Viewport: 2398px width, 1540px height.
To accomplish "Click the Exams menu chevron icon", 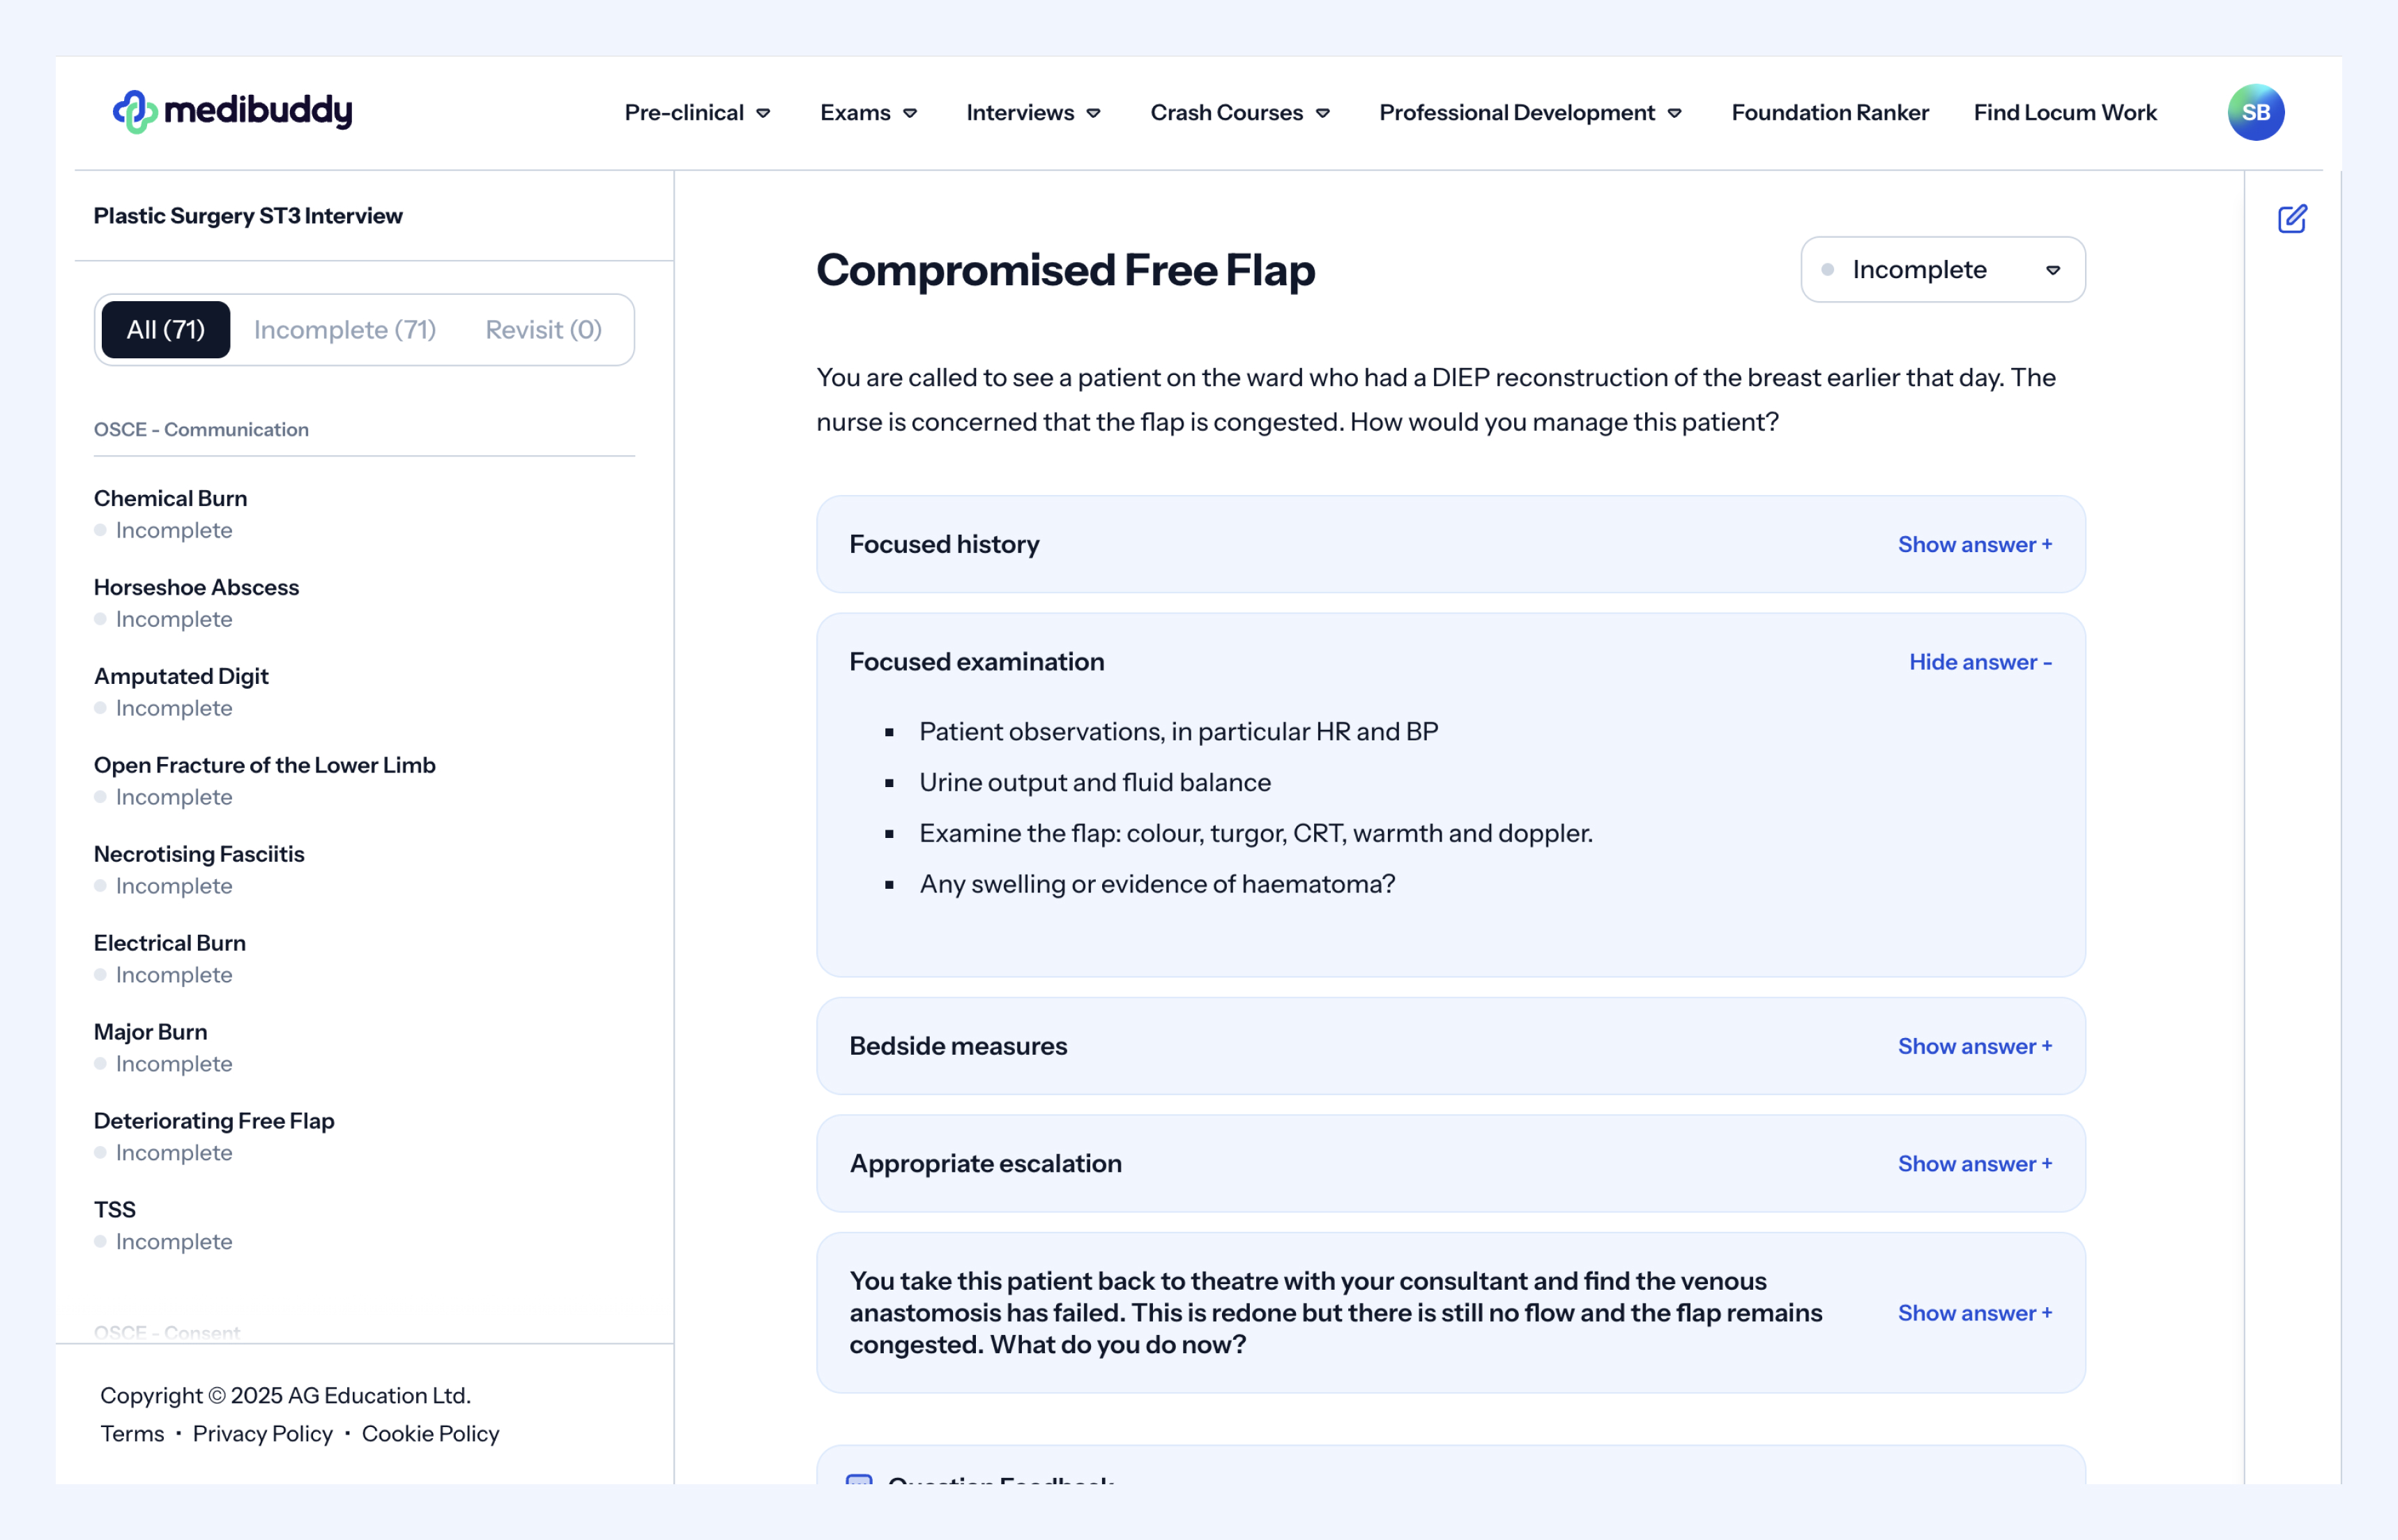I will click(x=910, y=114).
